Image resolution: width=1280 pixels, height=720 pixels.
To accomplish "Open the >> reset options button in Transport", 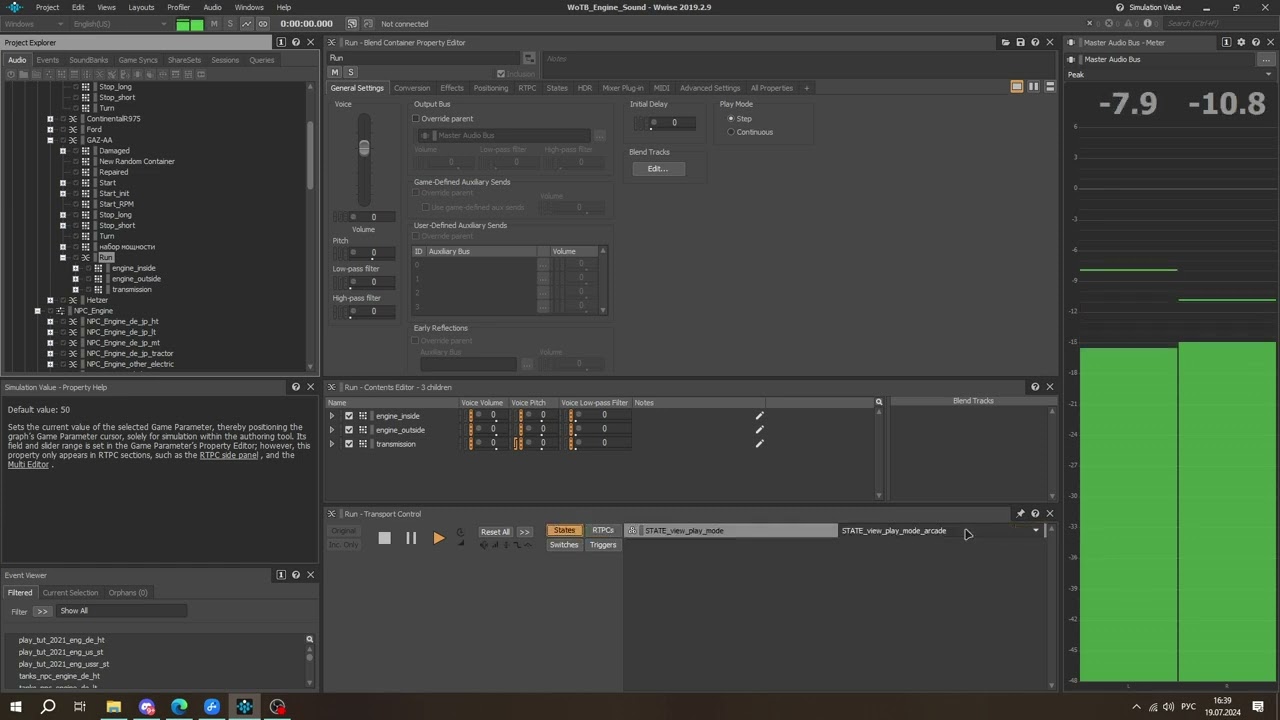I will pos(524,532).
